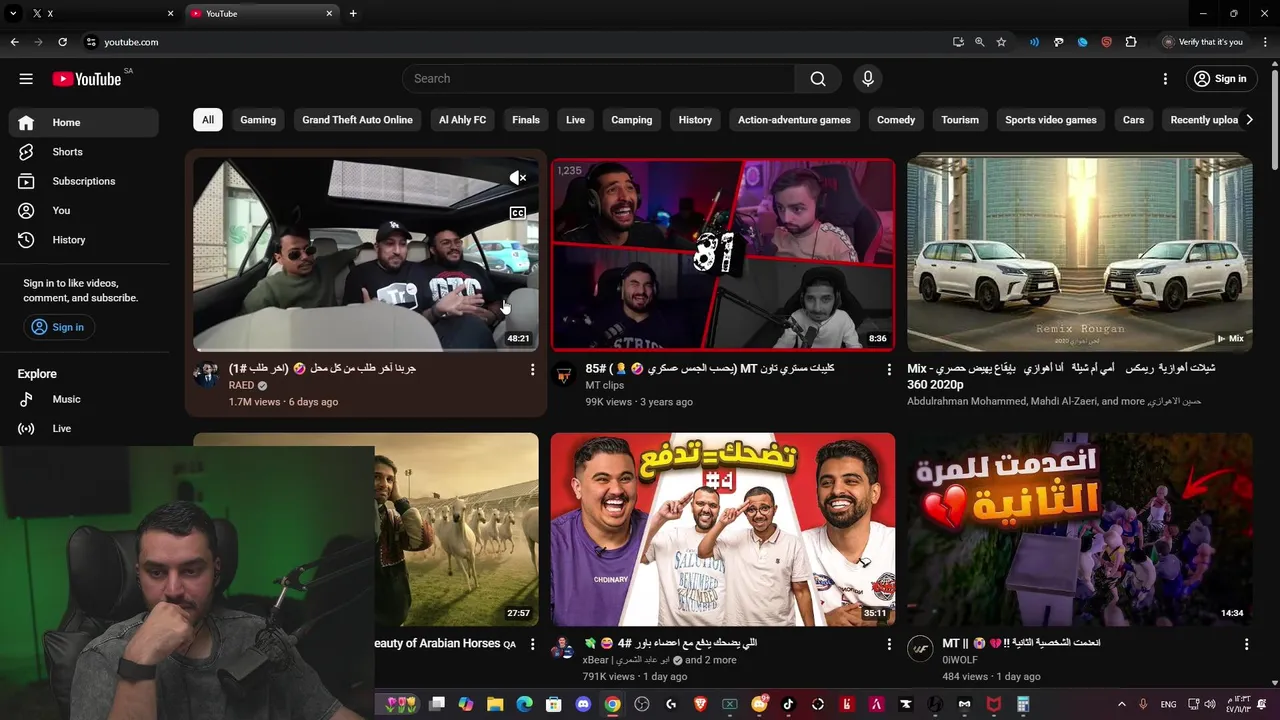Select Grand Theft Auto Online chip
Viewport: 1280px width, 720px height.
coord(357,120)
